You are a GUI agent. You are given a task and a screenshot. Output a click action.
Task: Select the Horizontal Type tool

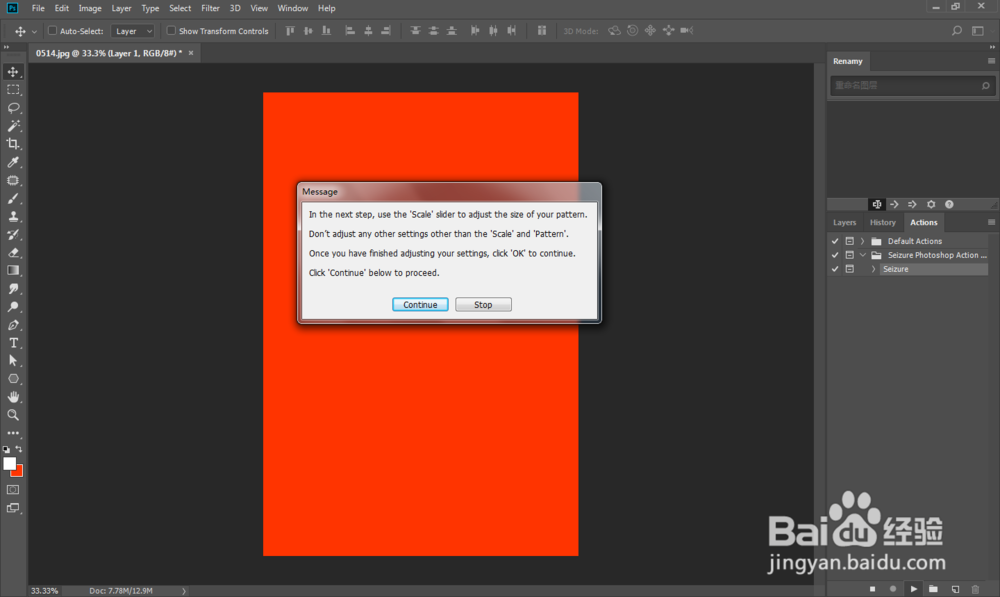coord(13,343)
